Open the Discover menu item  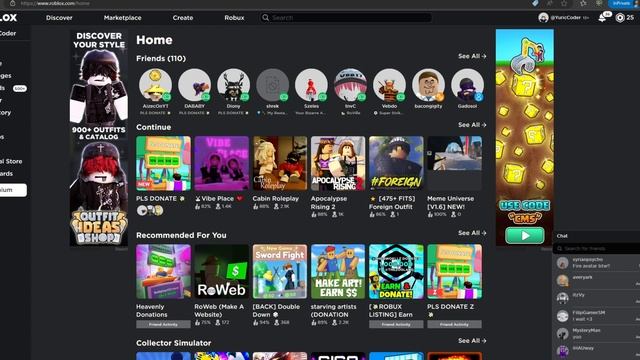point(59,18)
